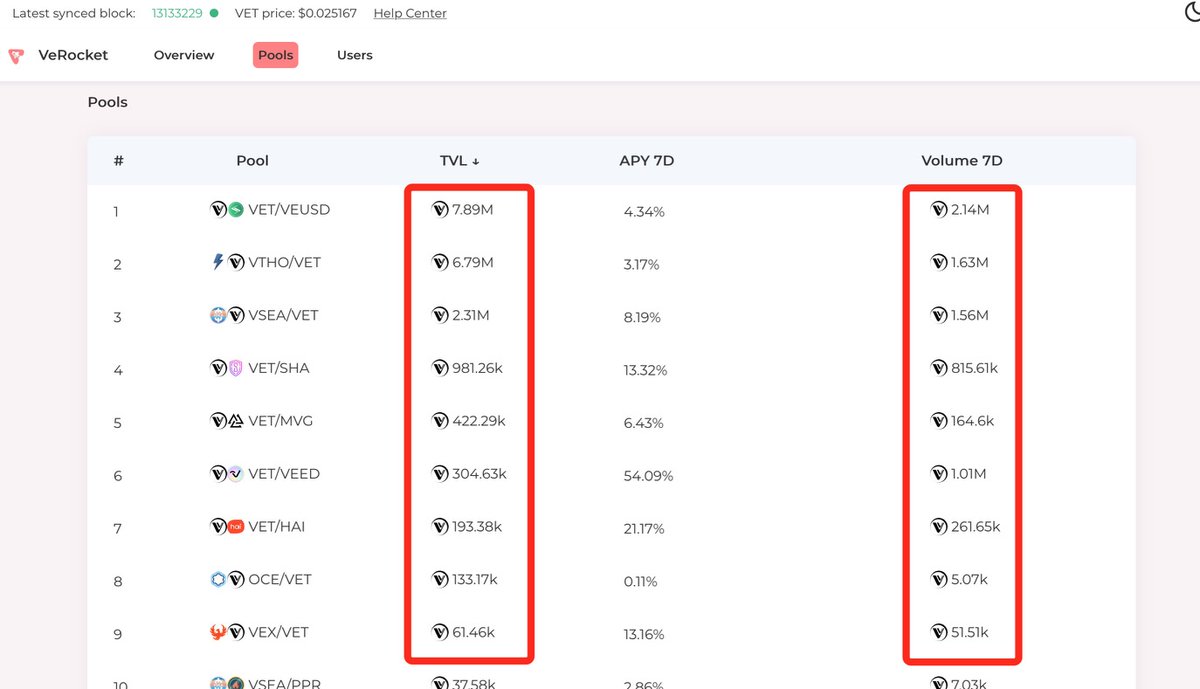Click APY value 0.11%
Image resolution: width=1200 pixels, height=689 pixels.
pos(640,581)
